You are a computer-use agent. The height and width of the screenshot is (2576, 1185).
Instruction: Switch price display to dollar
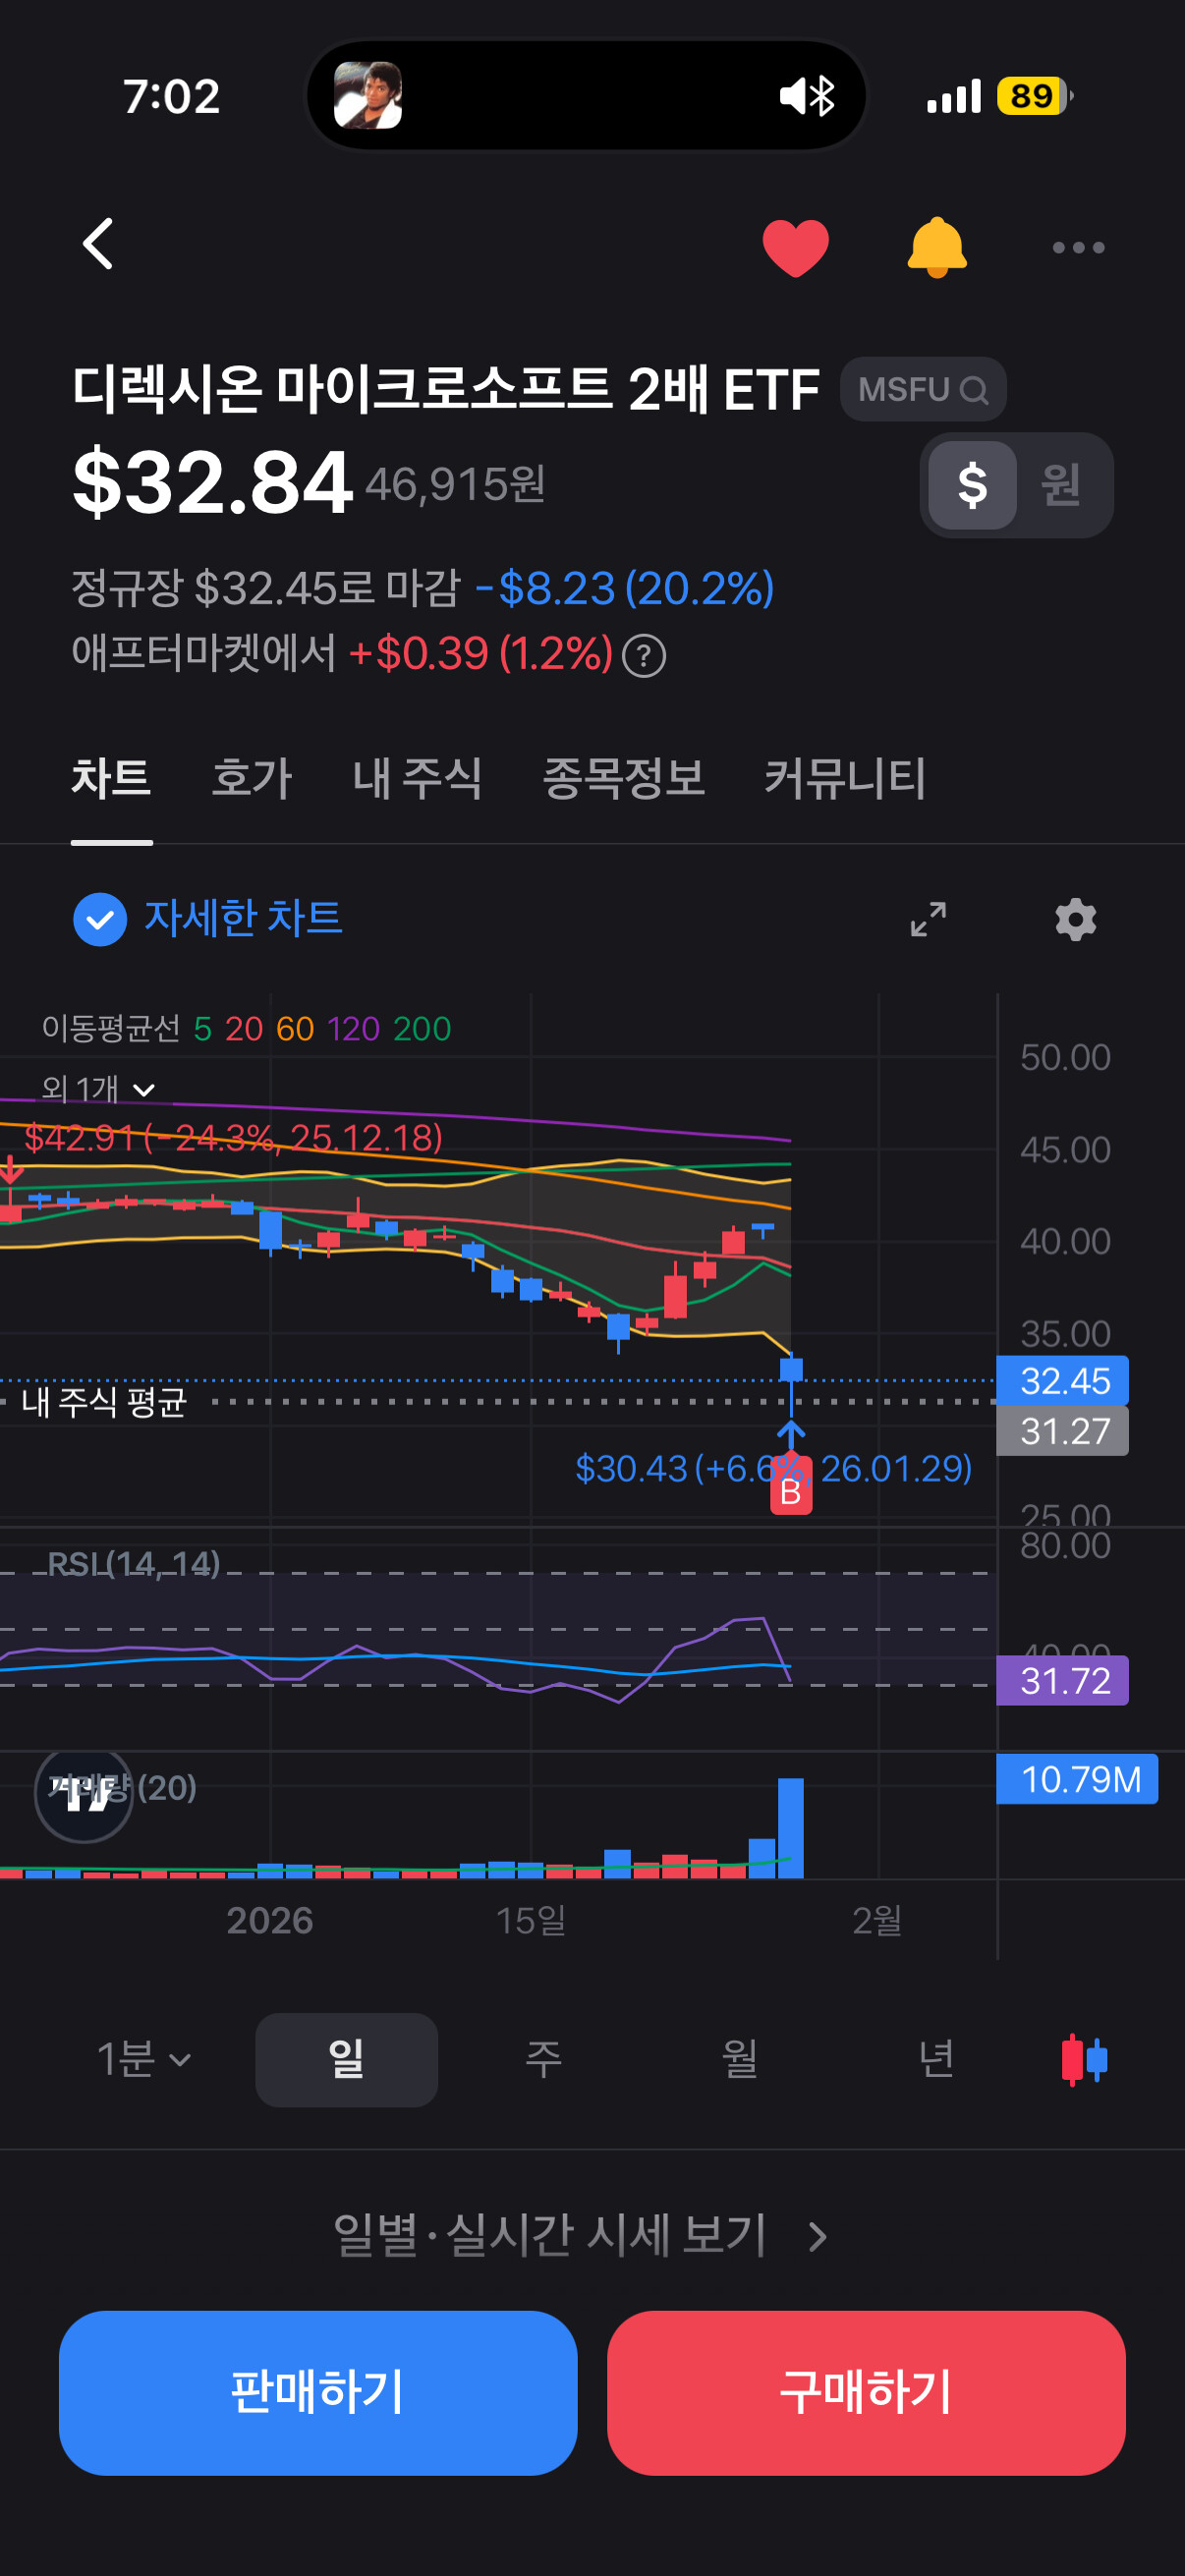click(972, 485)
